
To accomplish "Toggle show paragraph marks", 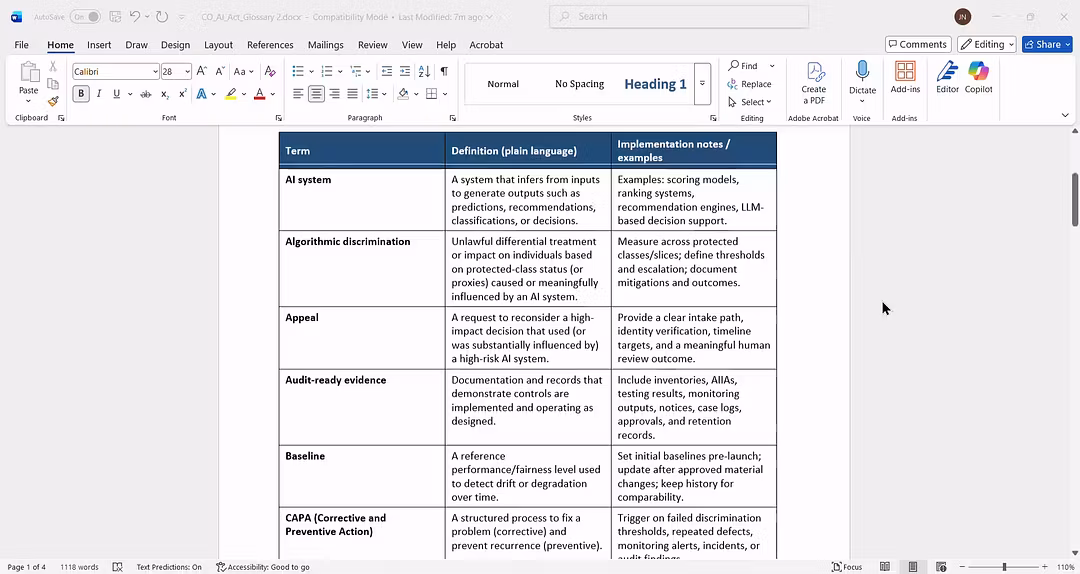I will pos(444,71).
